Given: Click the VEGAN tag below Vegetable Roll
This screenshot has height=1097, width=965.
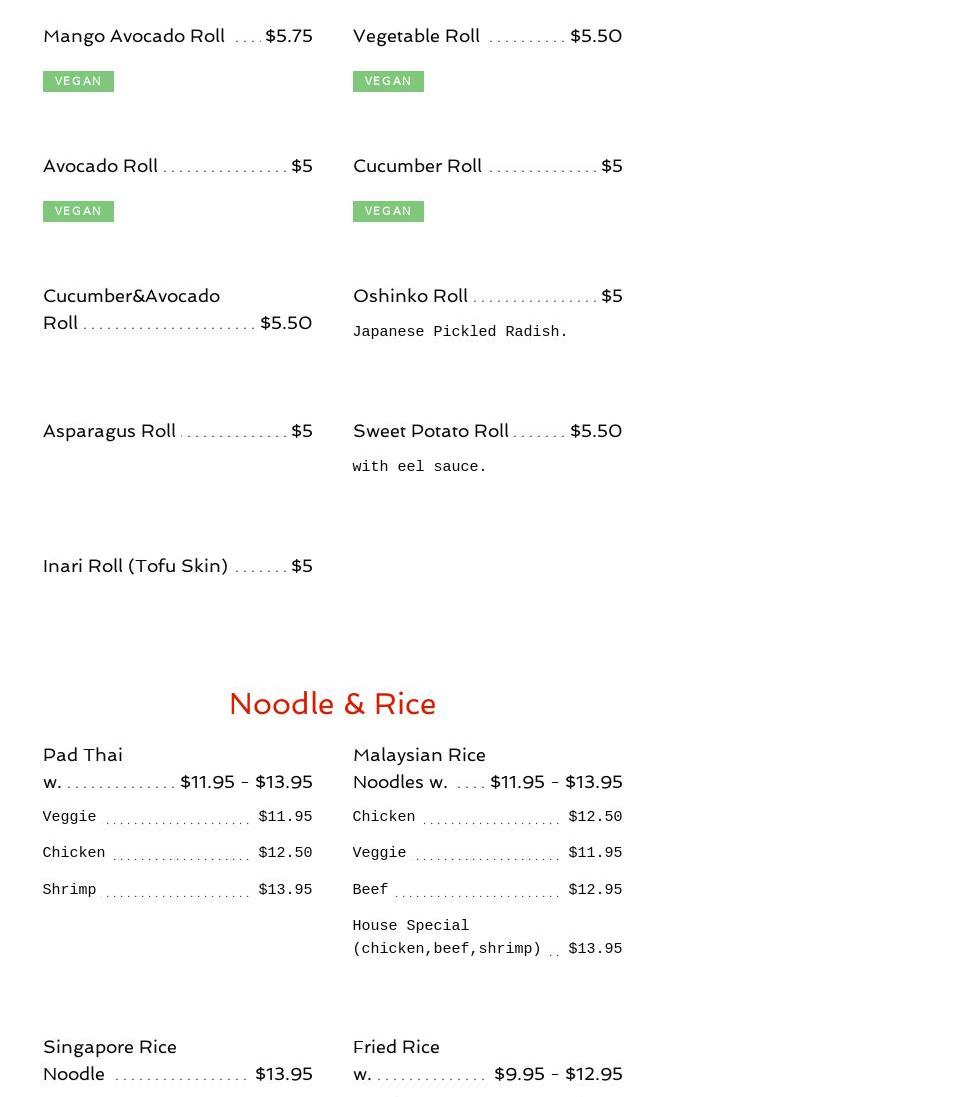Looking at the screenshot, I should (388, 81).
